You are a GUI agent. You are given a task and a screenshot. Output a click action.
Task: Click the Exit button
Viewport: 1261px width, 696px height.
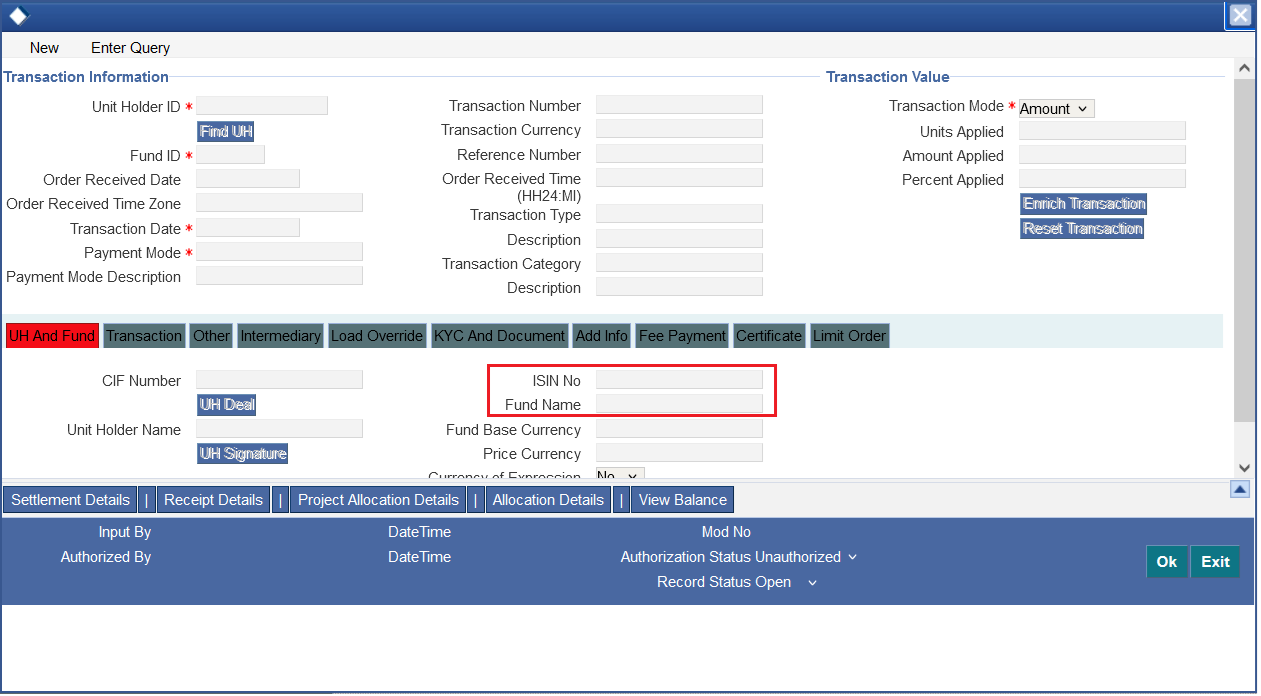click(1215, 562)
